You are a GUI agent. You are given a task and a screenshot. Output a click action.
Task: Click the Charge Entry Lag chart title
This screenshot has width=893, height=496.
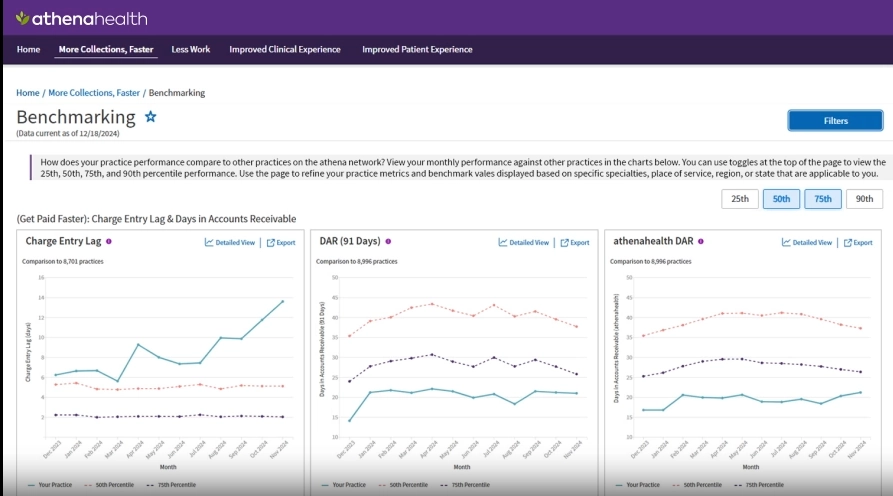[x=63, y=241]
